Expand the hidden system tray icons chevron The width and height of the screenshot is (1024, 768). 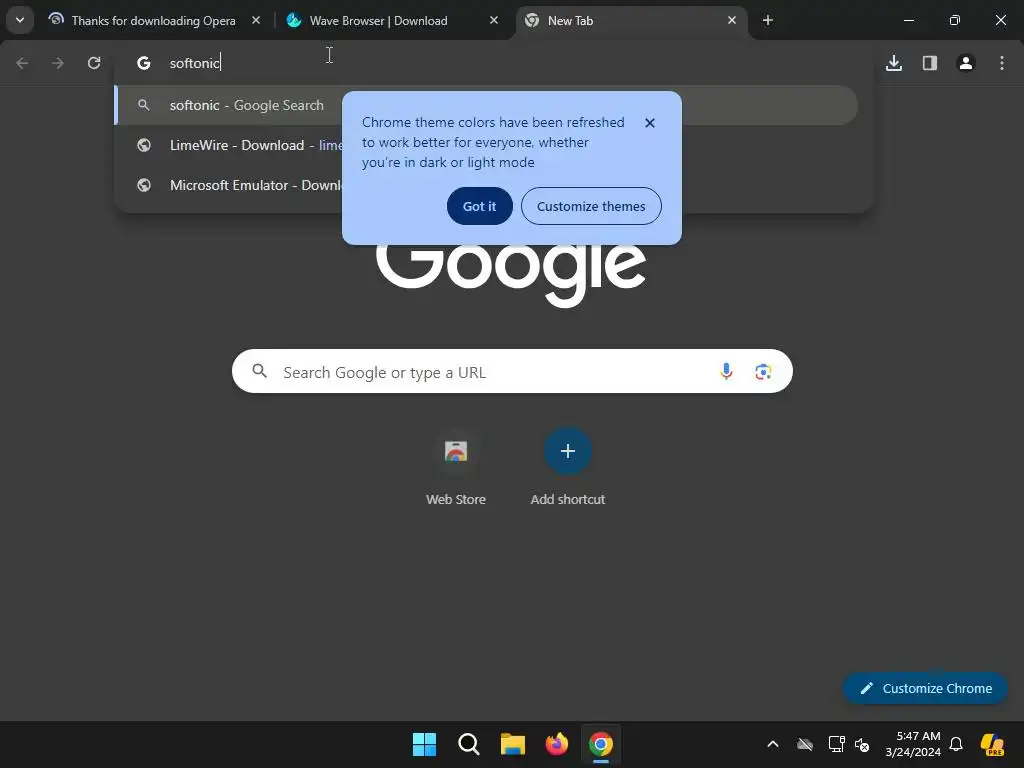point(773,744)
